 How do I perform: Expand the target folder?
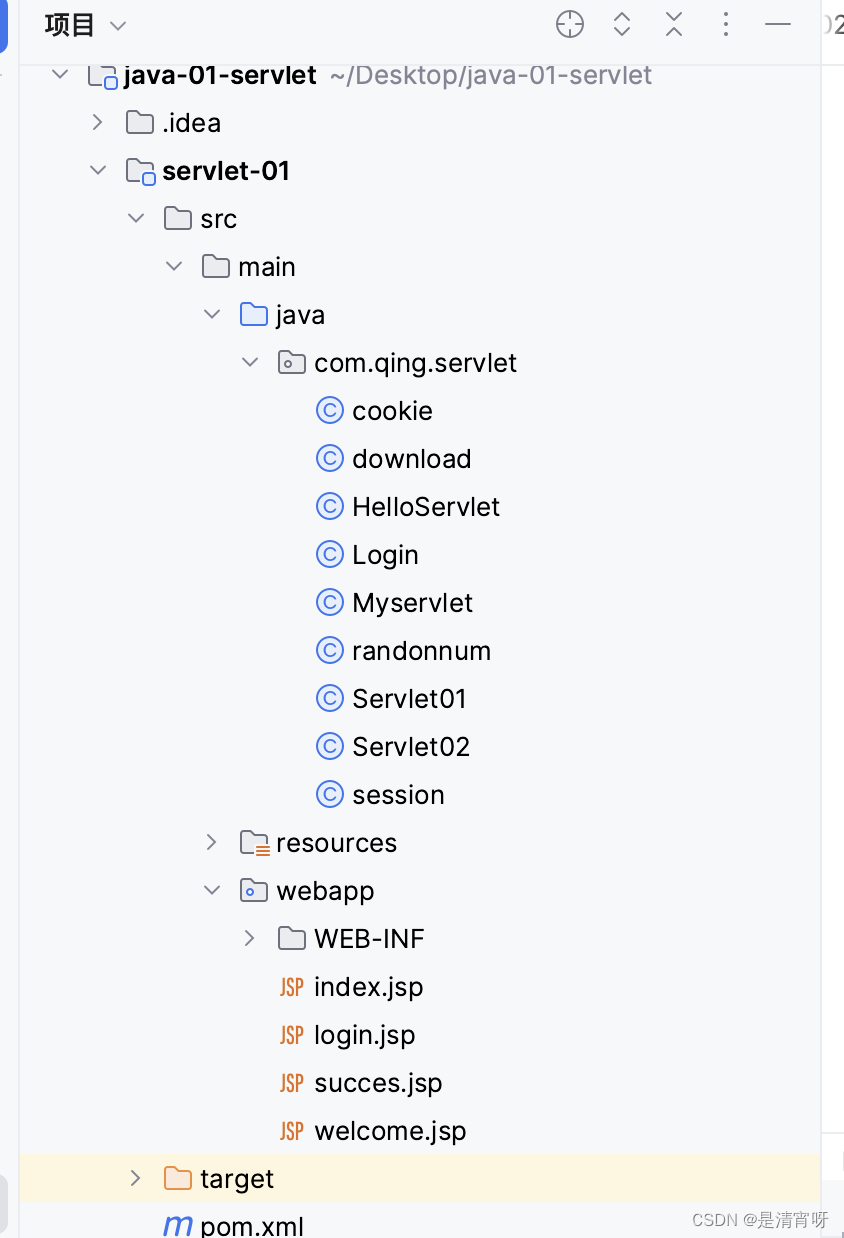point(136,1178)
